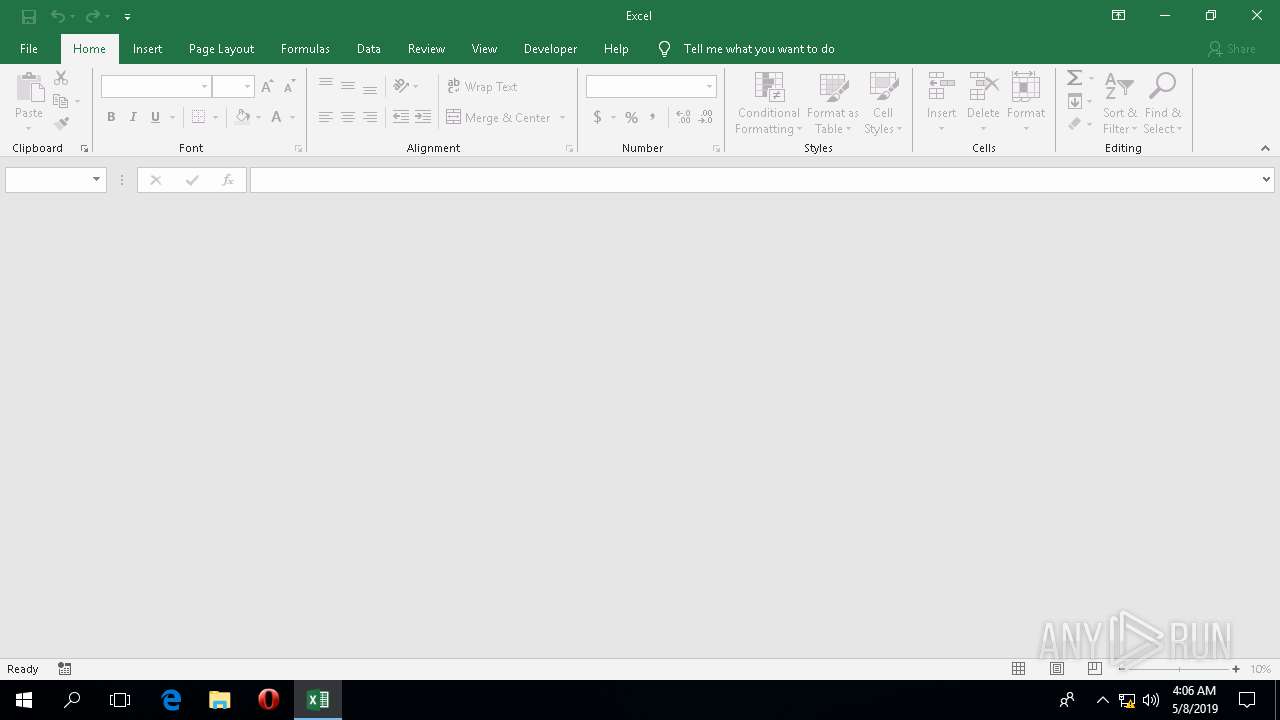Click Increase Indent icon
Image resolution: width=1280 pixels, height=720 pixels.
click(423, 117)
